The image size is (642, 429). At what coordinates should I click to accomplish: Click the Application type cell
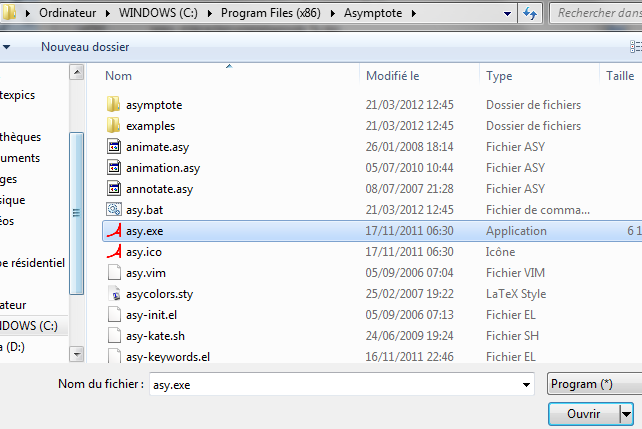[516, 231]
